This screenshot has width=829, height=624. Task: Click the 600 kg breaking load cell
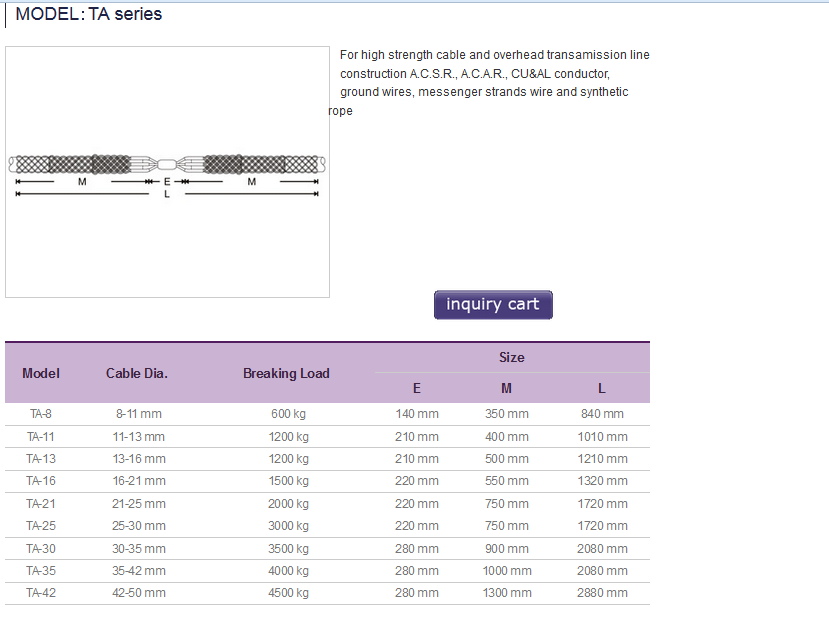pos(288,414)
